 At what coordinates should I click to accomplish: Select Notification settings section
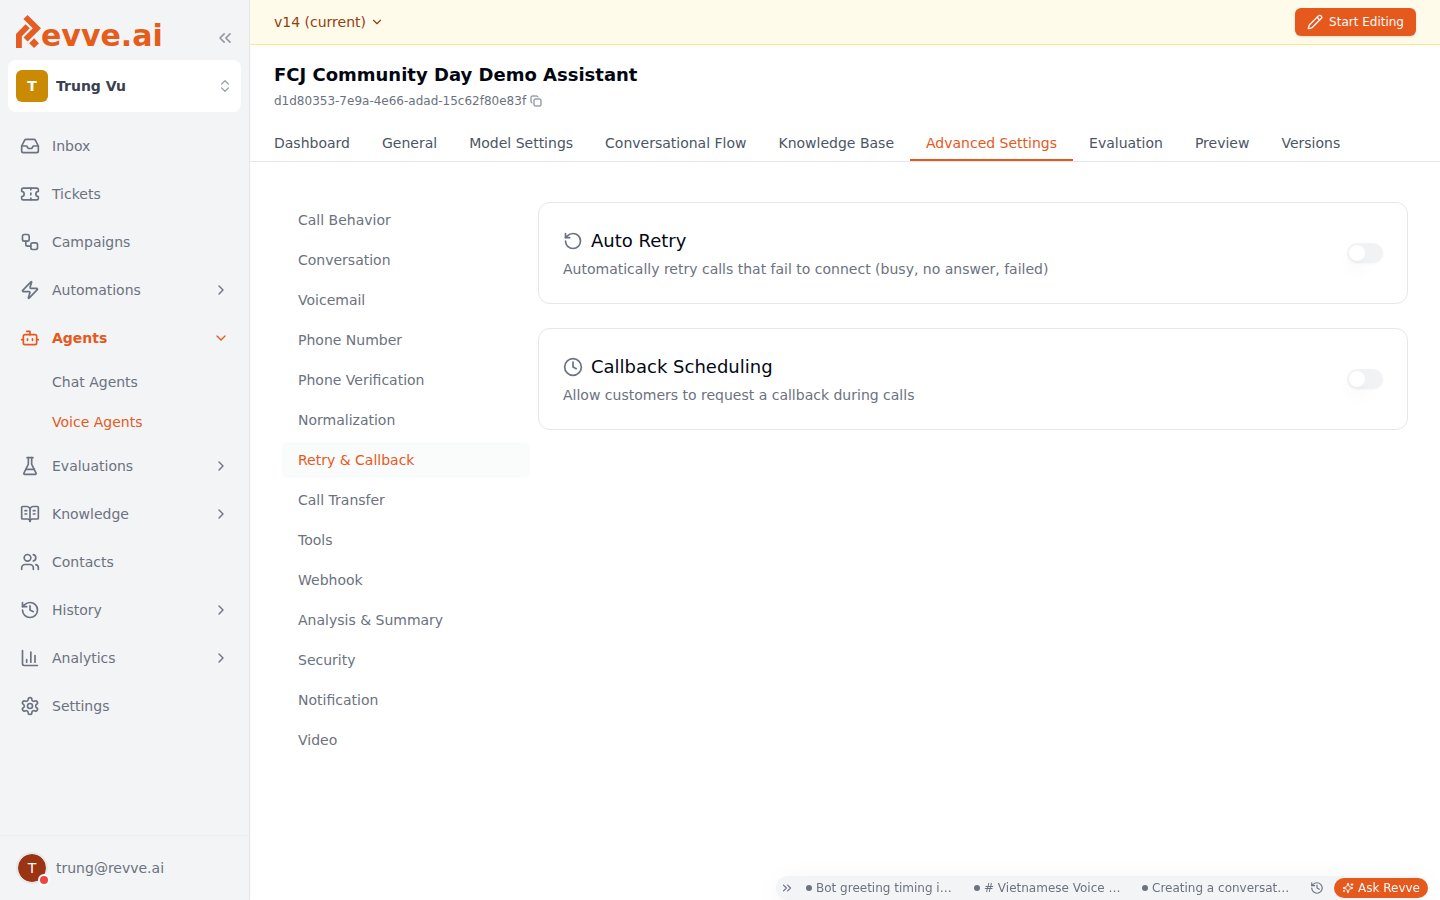(406, 700)
